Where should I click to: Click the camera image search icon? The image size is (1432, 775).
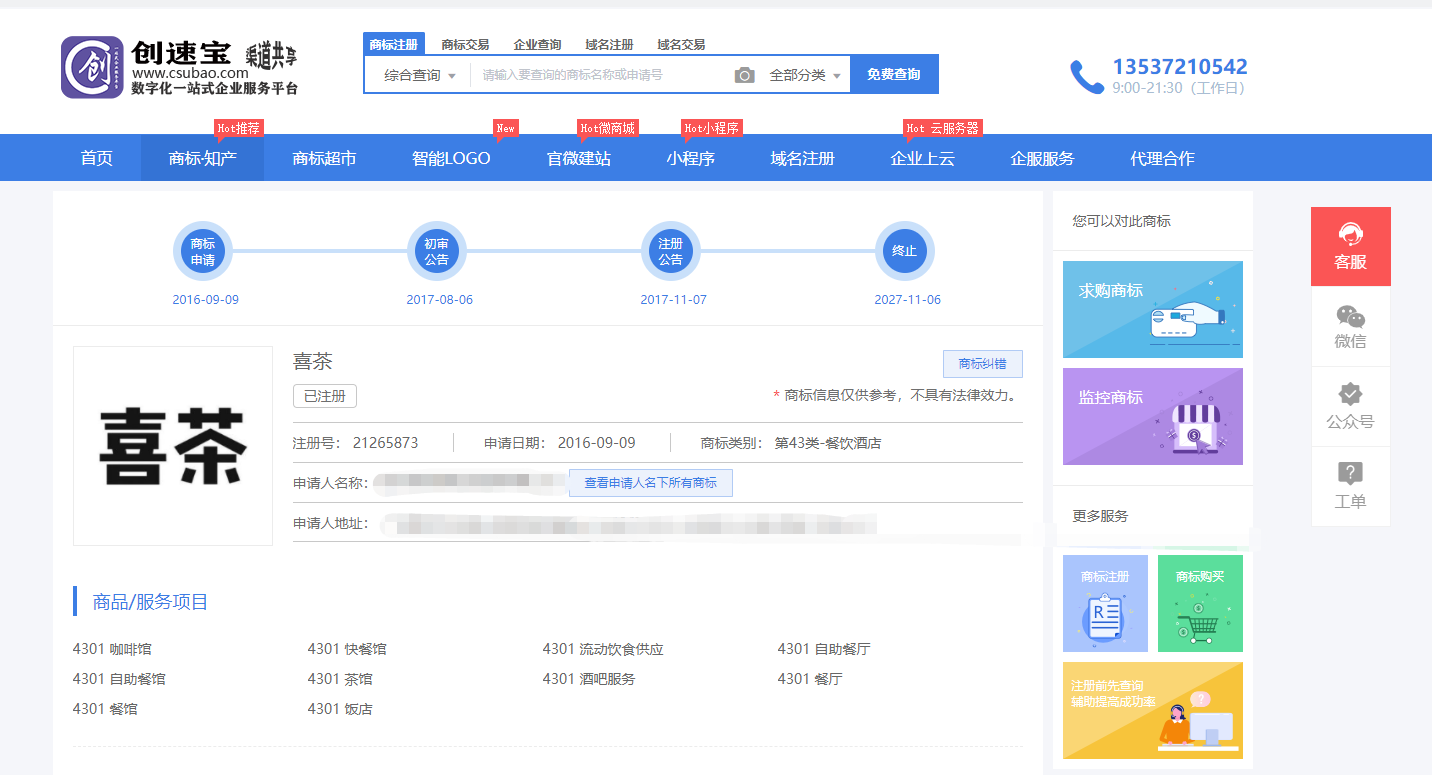pos(744,75)
